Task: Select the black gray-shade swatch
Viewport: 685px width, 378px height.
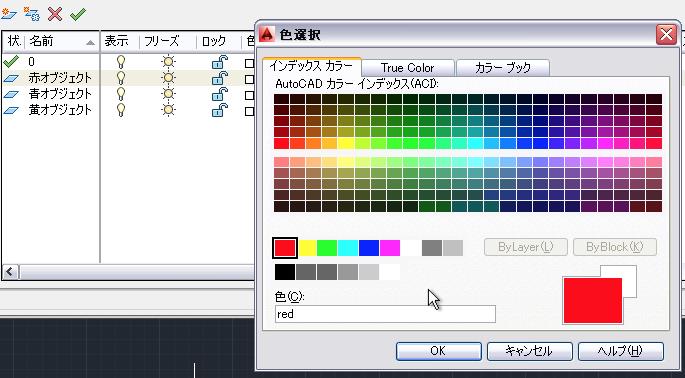Action: click(285, 272)
